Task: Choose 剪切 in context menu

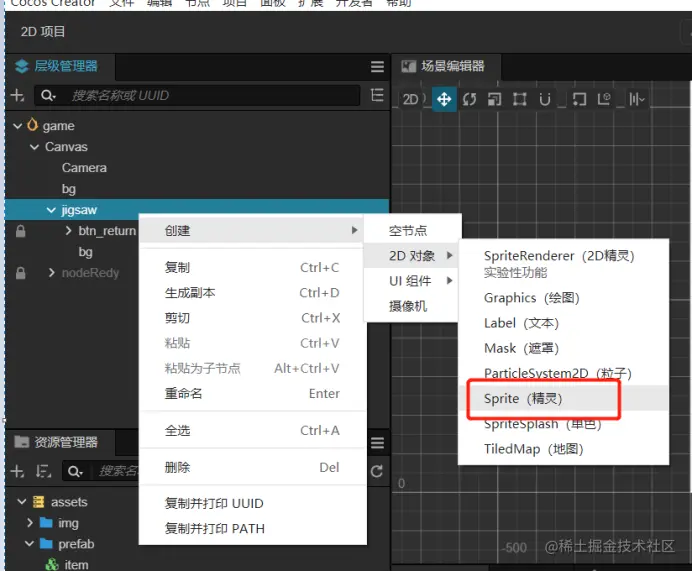Action: coord(252,318)
